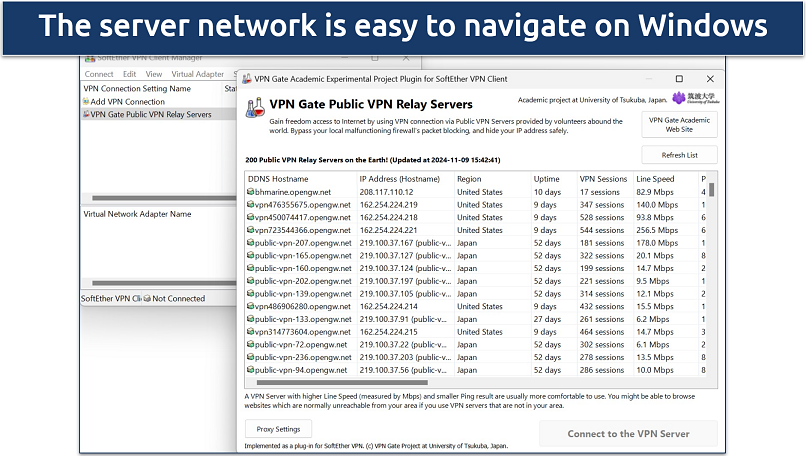Open the Edit menu in Client Manager

130,74
